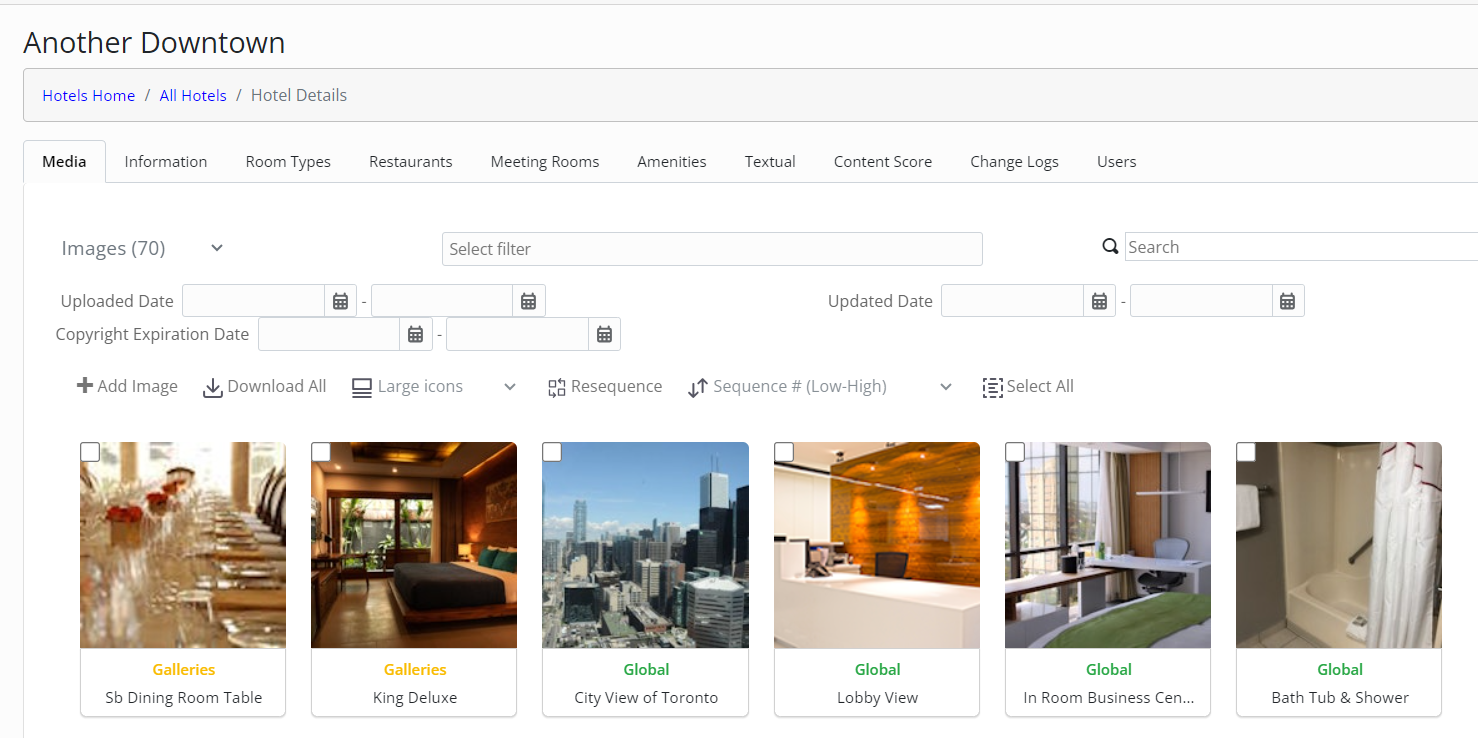Open the Updated Date end calendar picker
Image resolution: width=1478 pixels, height=738 pixels.
pos(1288,301)
